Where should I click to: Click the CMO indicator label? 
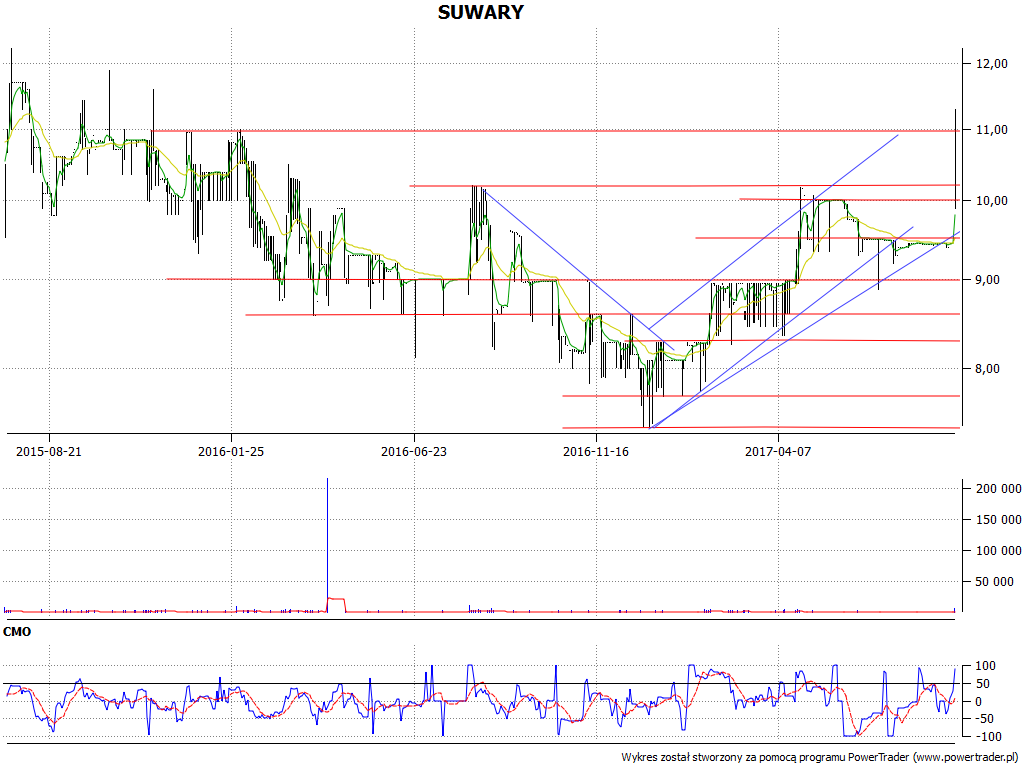[x=17, y=632]
